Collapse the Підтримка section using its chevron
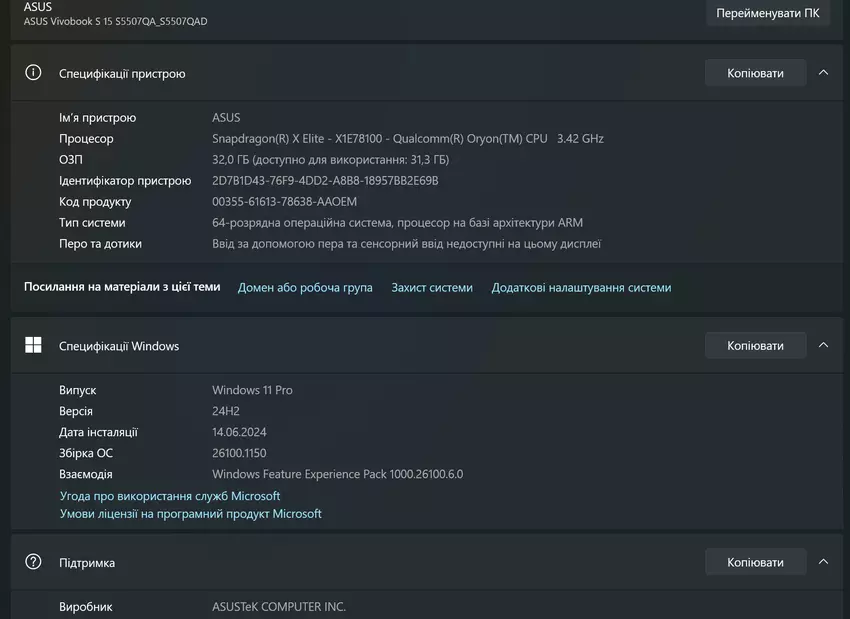Screen dimensions: 850x619 (x=823, y=562)
